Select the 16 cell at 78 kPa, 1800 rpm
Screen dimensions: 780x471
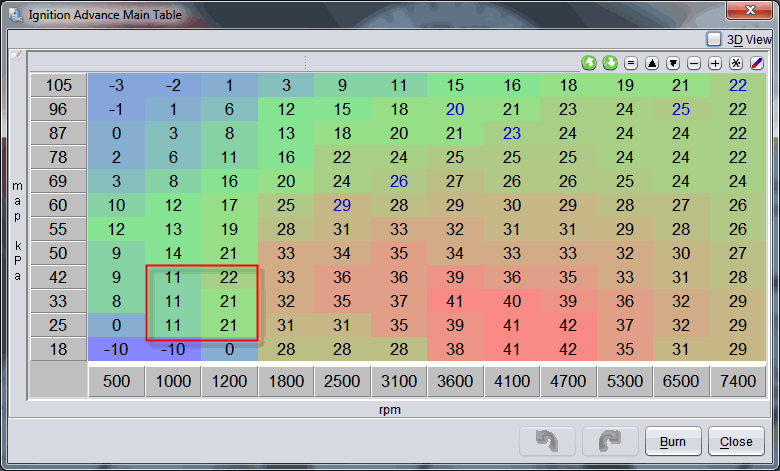point(286,157)
